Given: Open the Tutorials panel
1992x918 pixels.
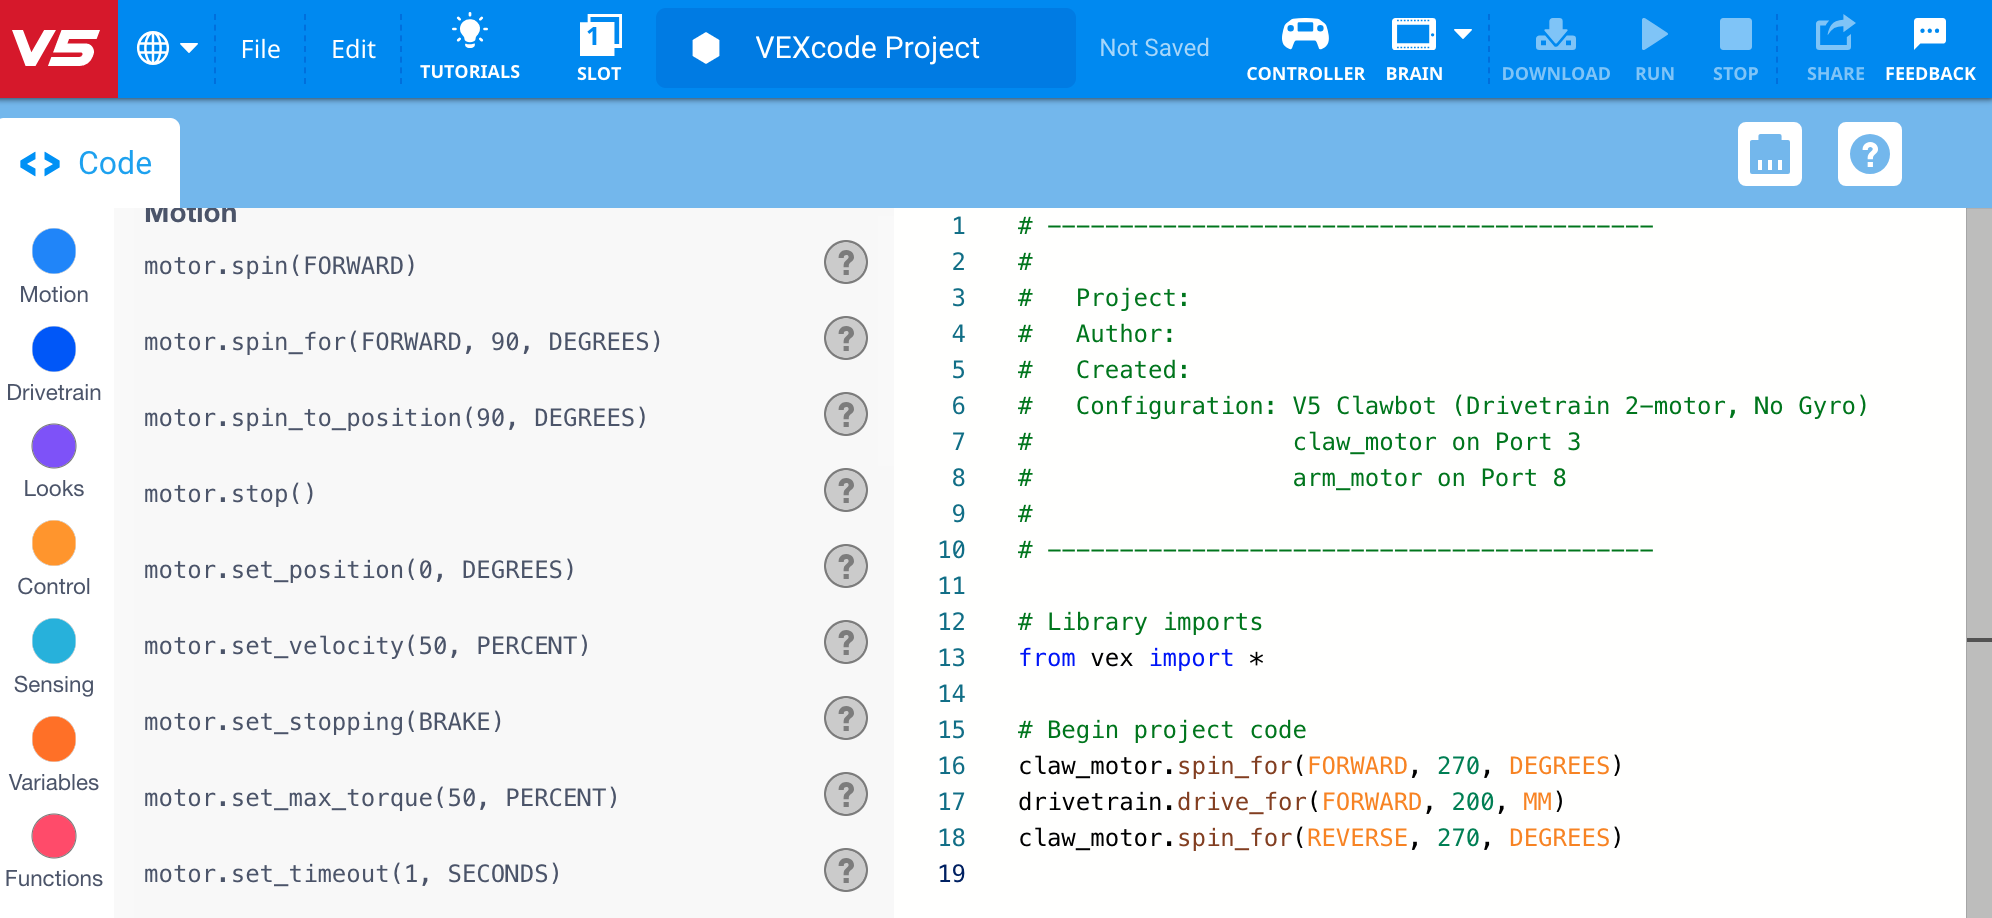Looking at the screenshot, I should [469, 45].
